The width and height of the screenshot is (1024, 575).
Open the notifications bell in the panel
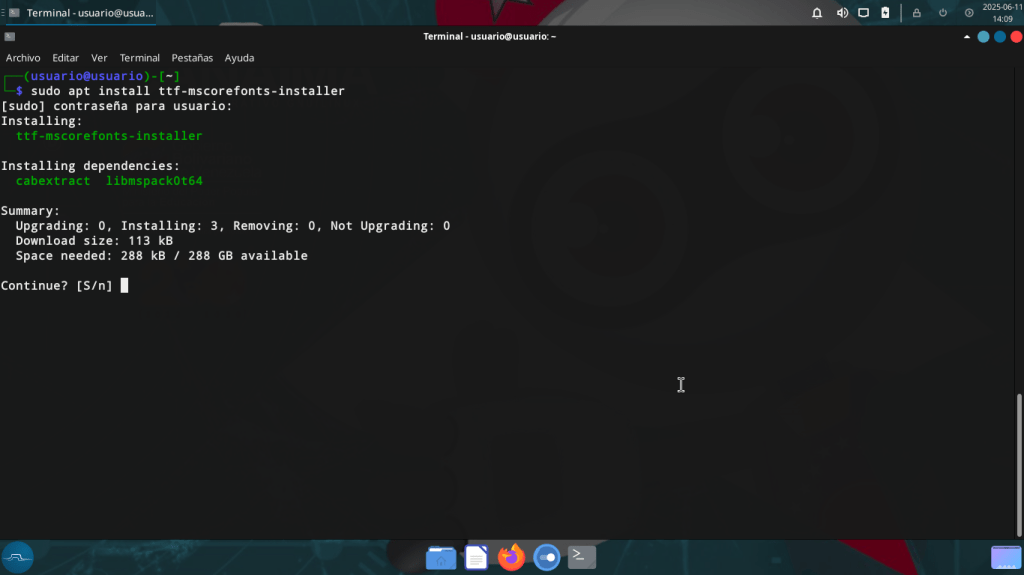coord(817,13)
